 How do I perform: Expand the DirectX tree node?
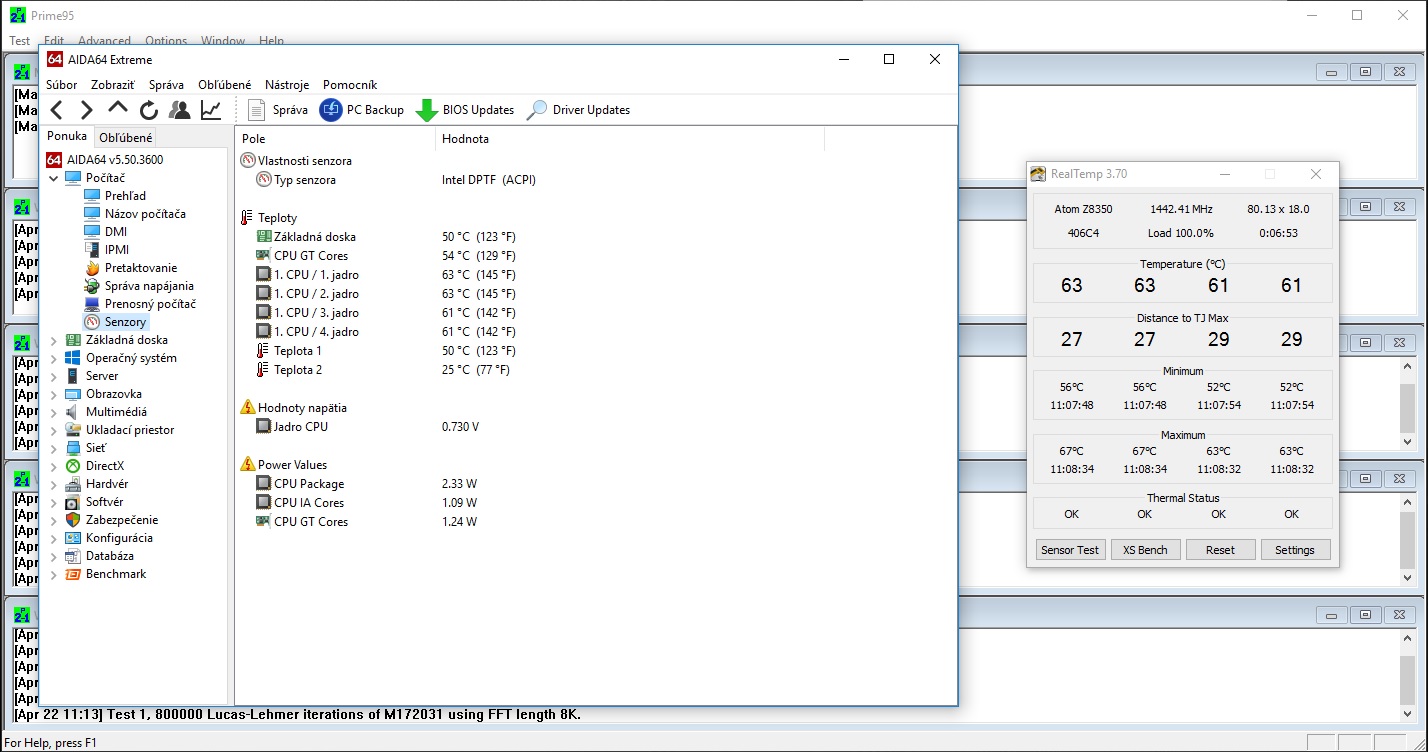(x=54, y=466)
